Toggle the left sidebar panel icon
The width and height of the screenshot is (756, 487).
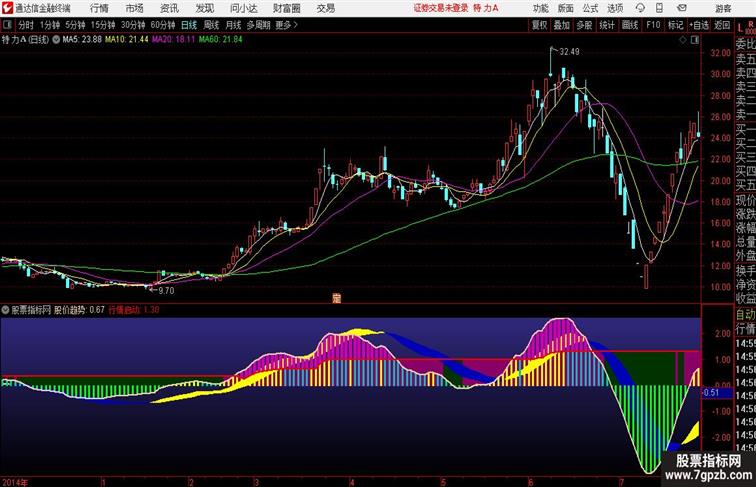pos(7,25)
